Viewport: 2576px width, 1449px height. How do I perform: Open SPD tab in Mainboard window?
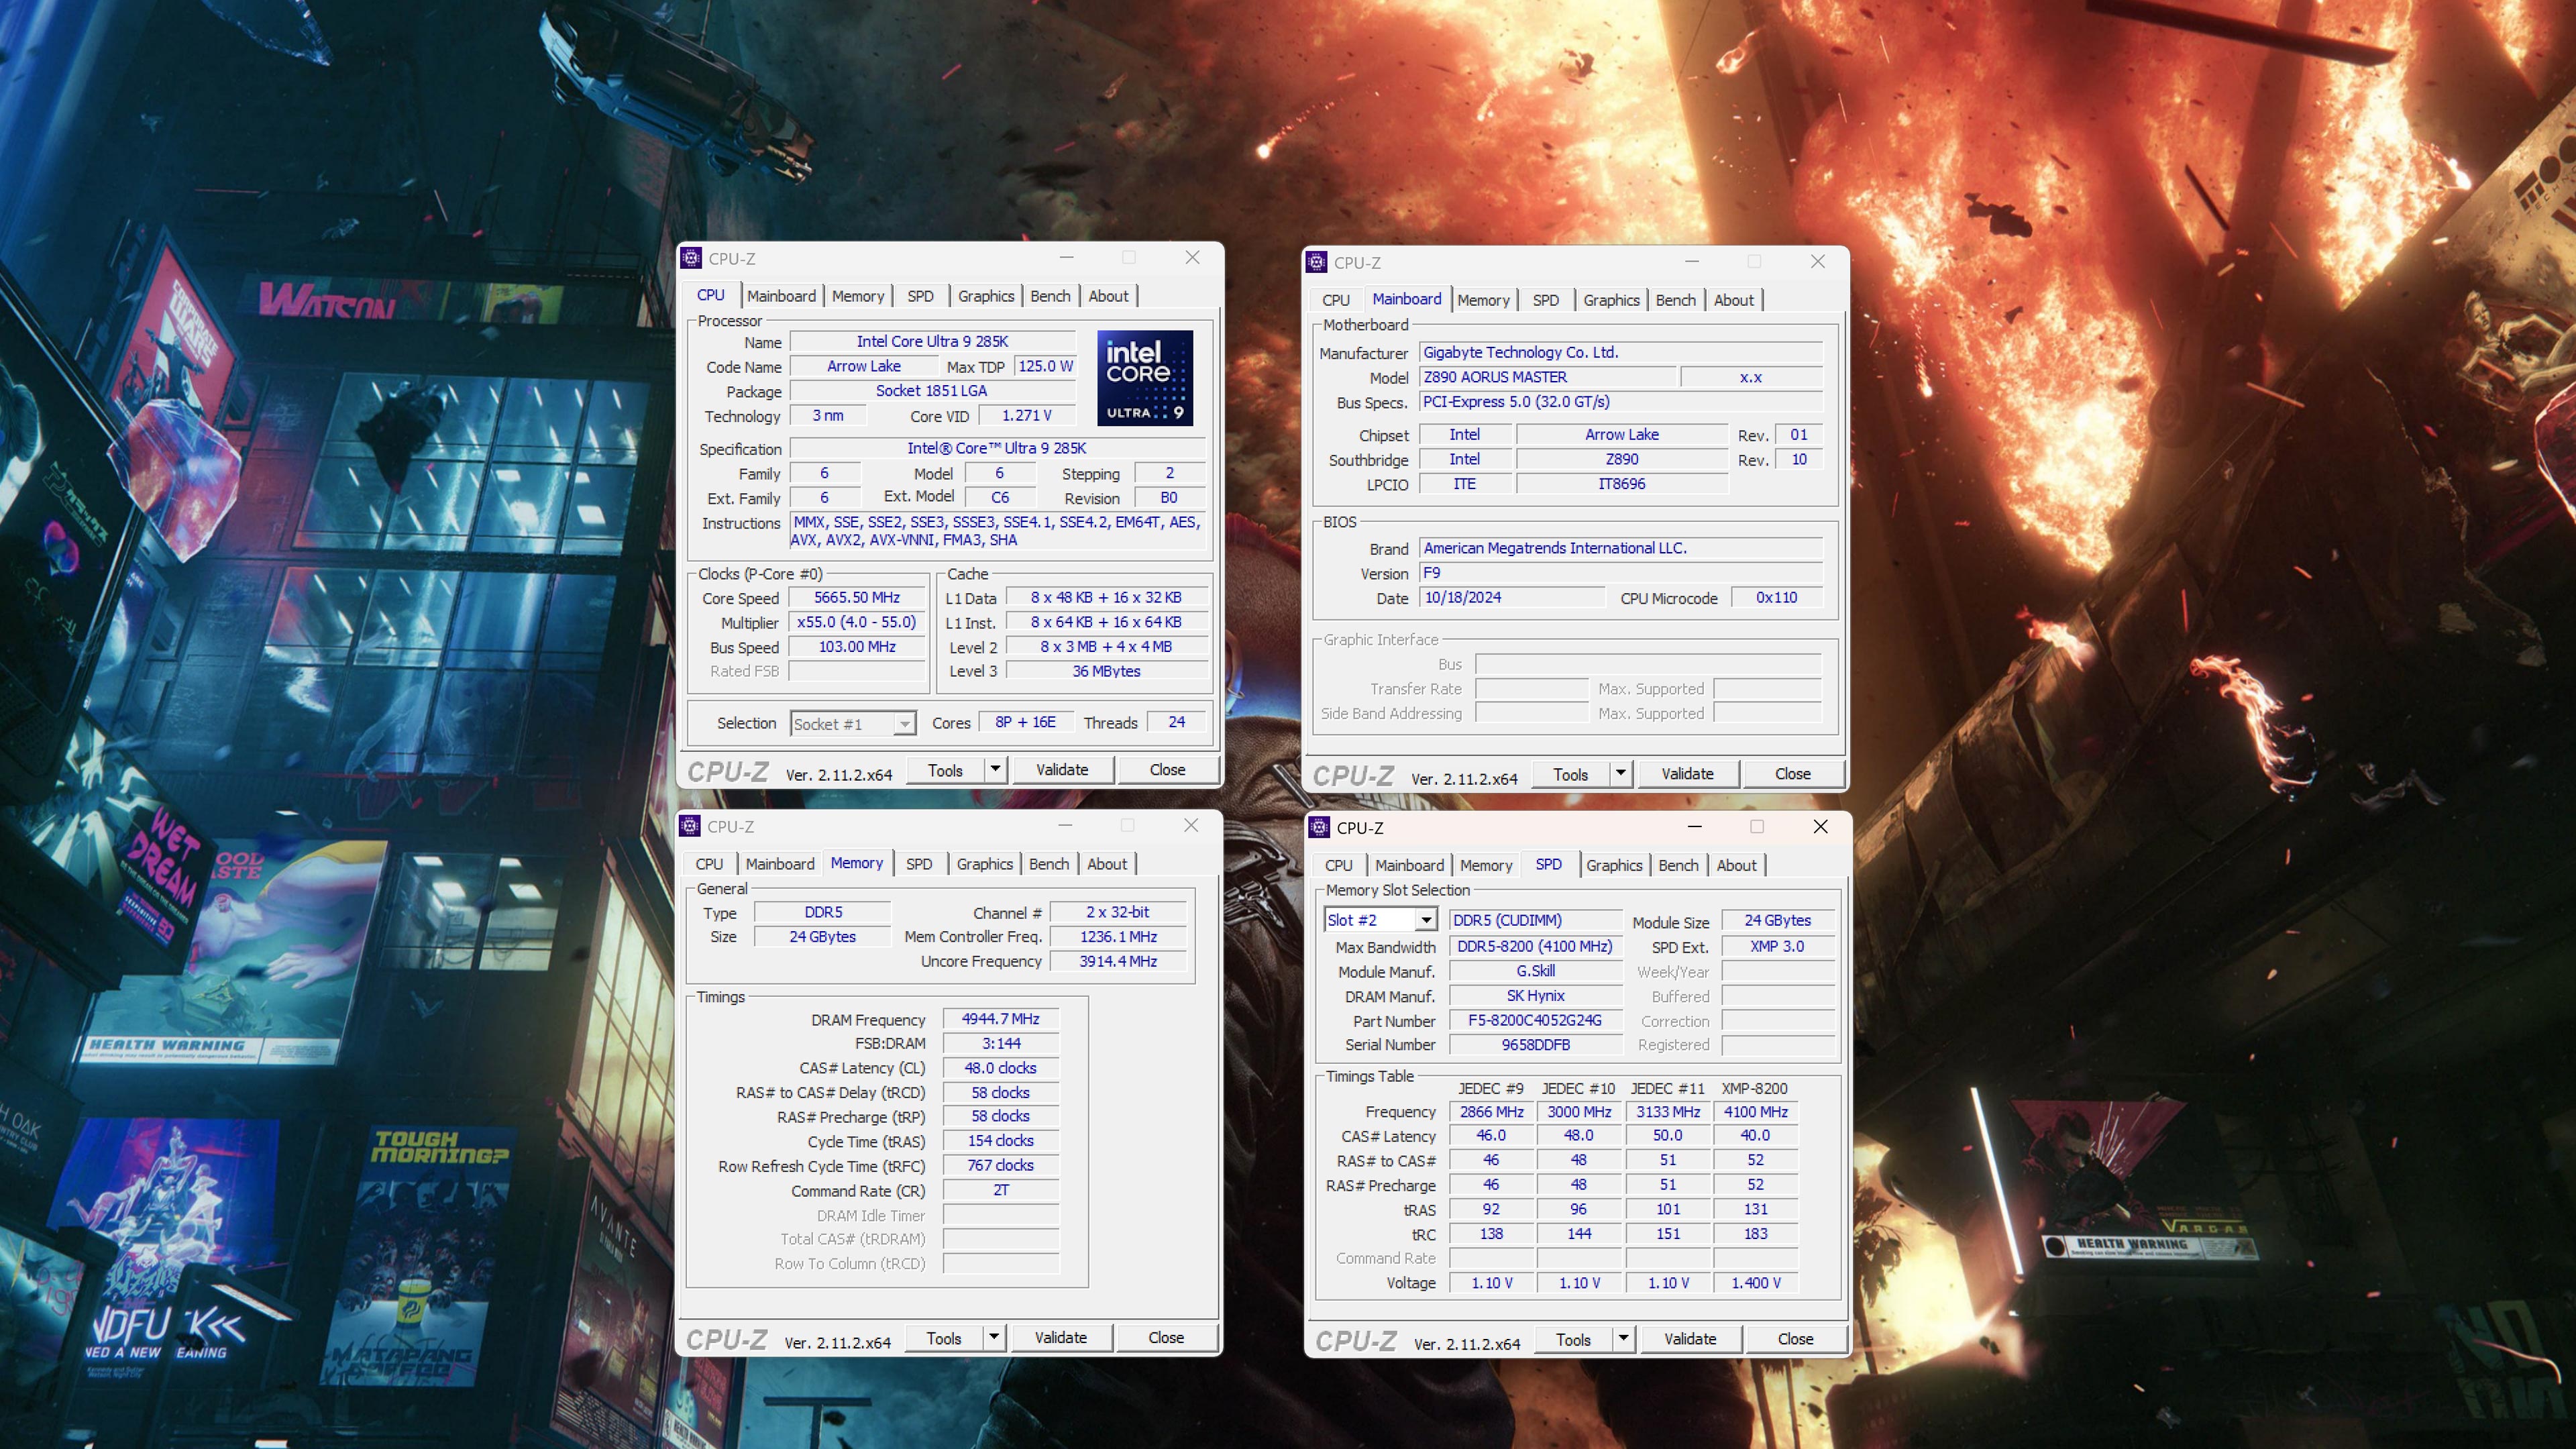coord(1545,300)
